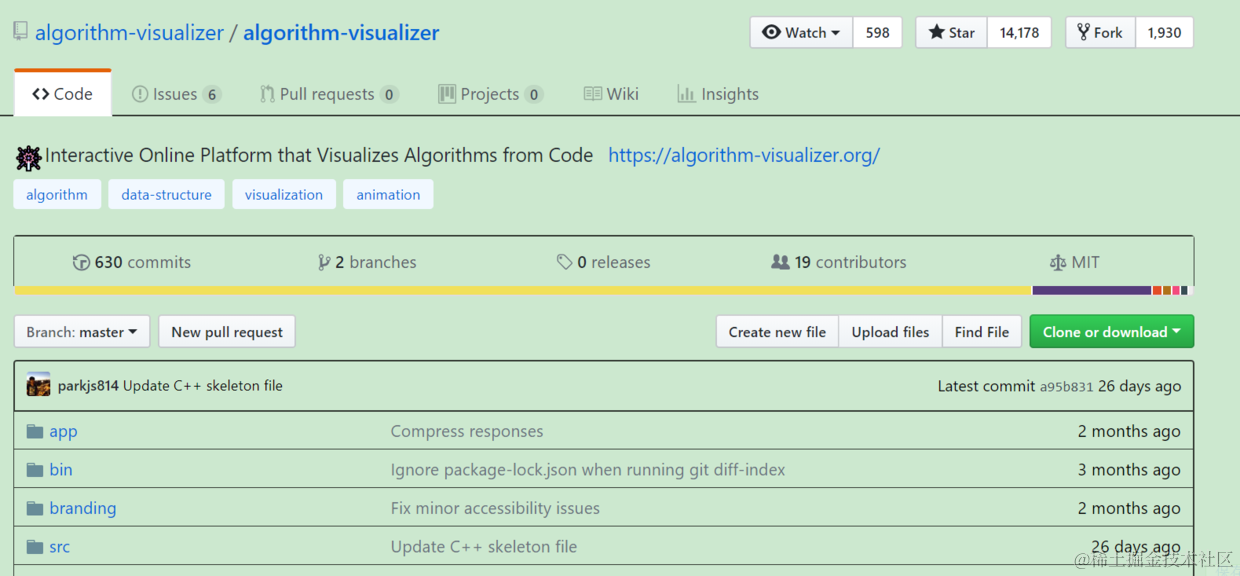Click Upload files button

click(890, 332)
